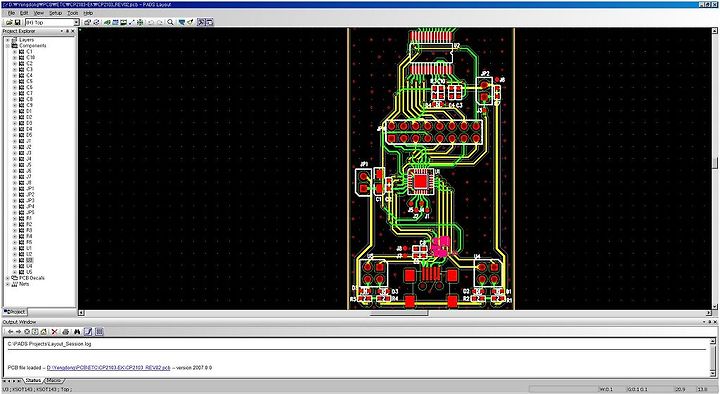Toggle the Output Window toolbar button
This screenshot has width=720, height=394.
pos(209,22)
